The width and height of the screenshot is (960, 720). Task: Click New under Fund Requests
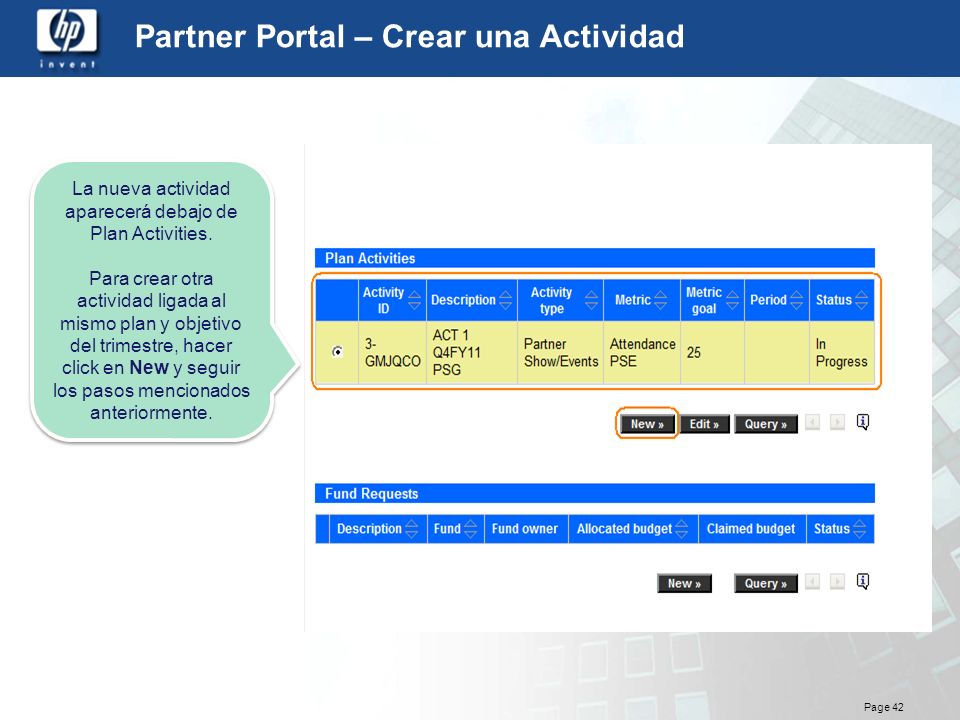tap(684, 583)
